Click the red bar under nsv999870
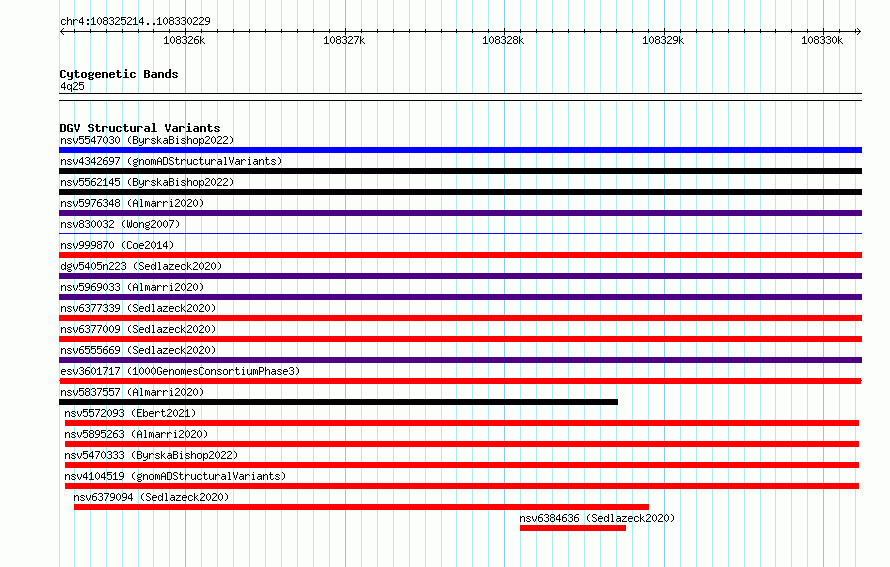 tap(460, 255)
